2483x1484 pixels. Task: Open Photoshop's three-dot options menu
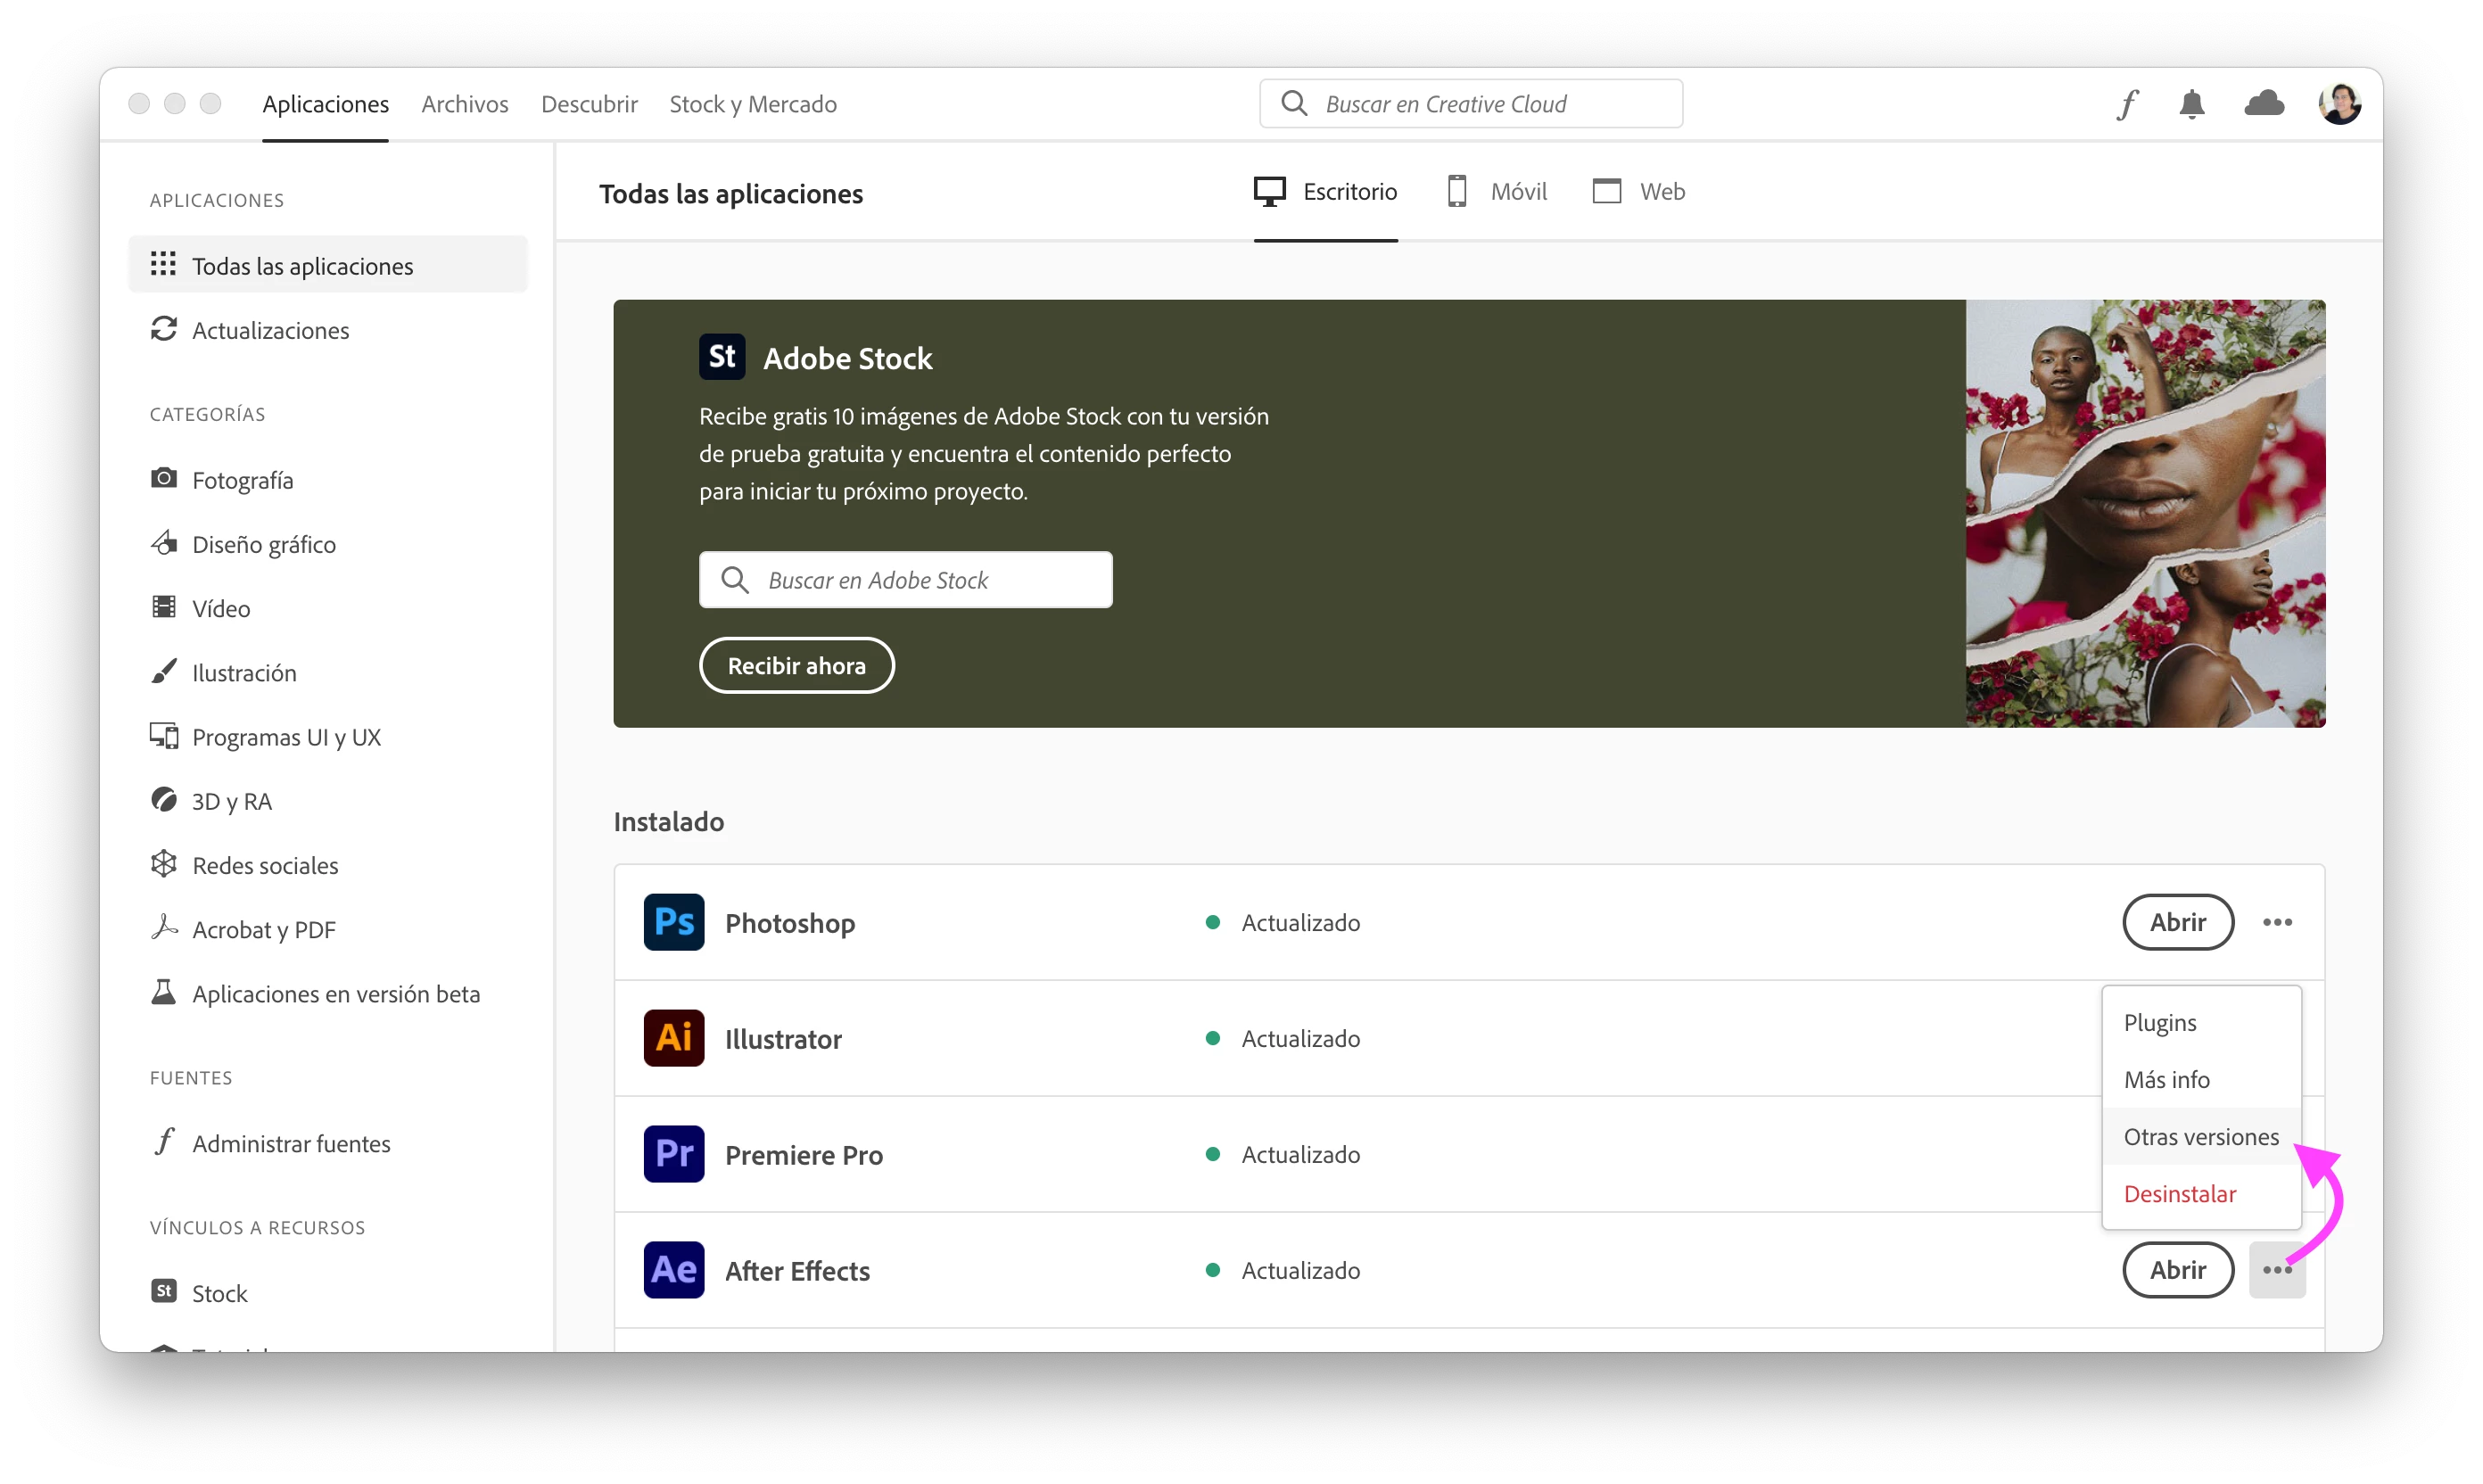click(2277, 922)
